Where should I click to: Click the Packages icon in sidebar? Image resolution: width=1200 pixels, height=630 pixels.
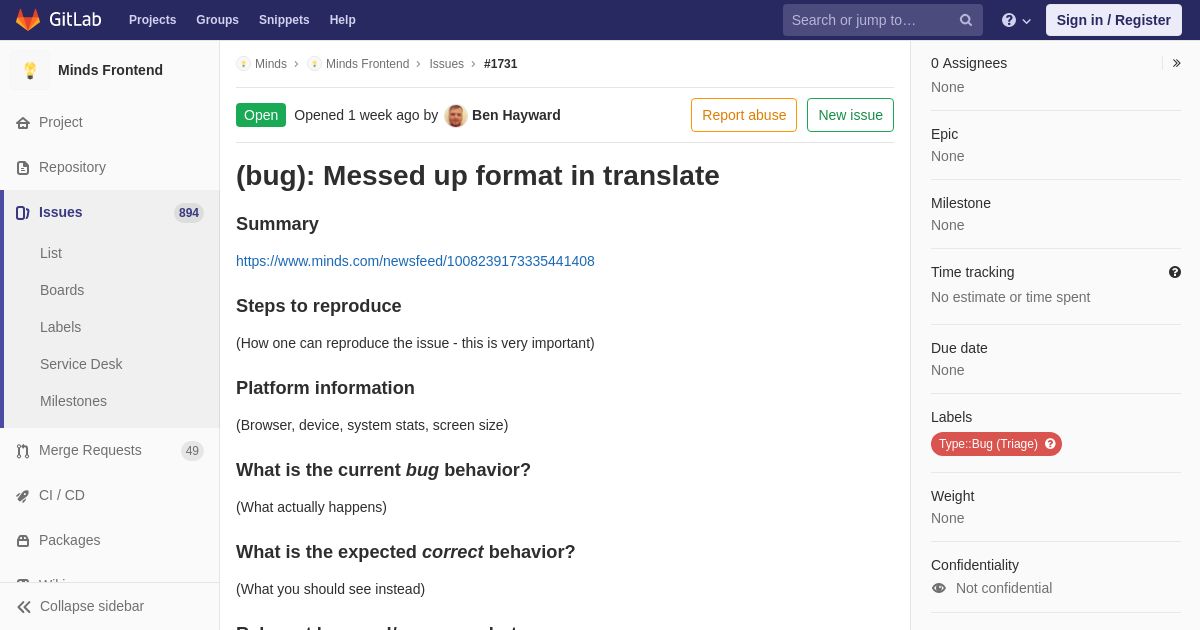pyautogui.click(x=23, y=541)
